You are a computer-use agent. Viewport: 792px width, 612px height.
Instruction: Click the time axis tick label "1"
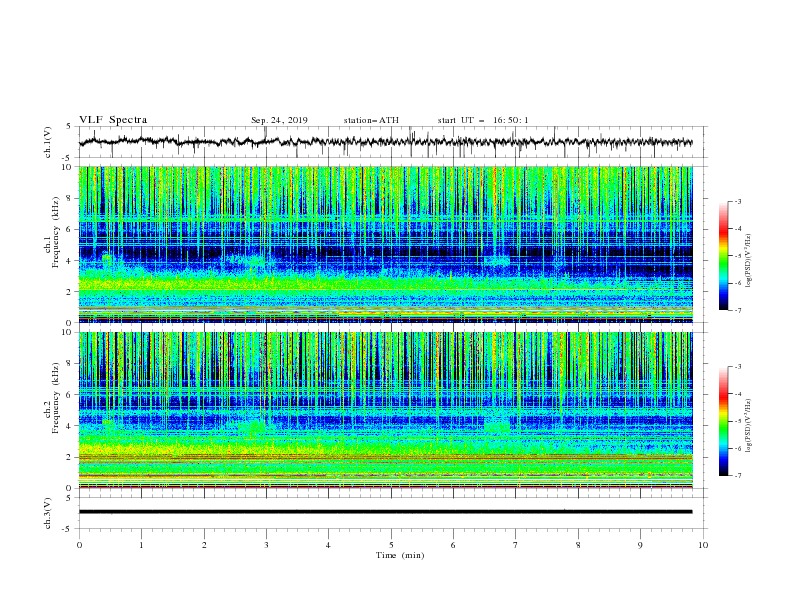coord(141,545)
